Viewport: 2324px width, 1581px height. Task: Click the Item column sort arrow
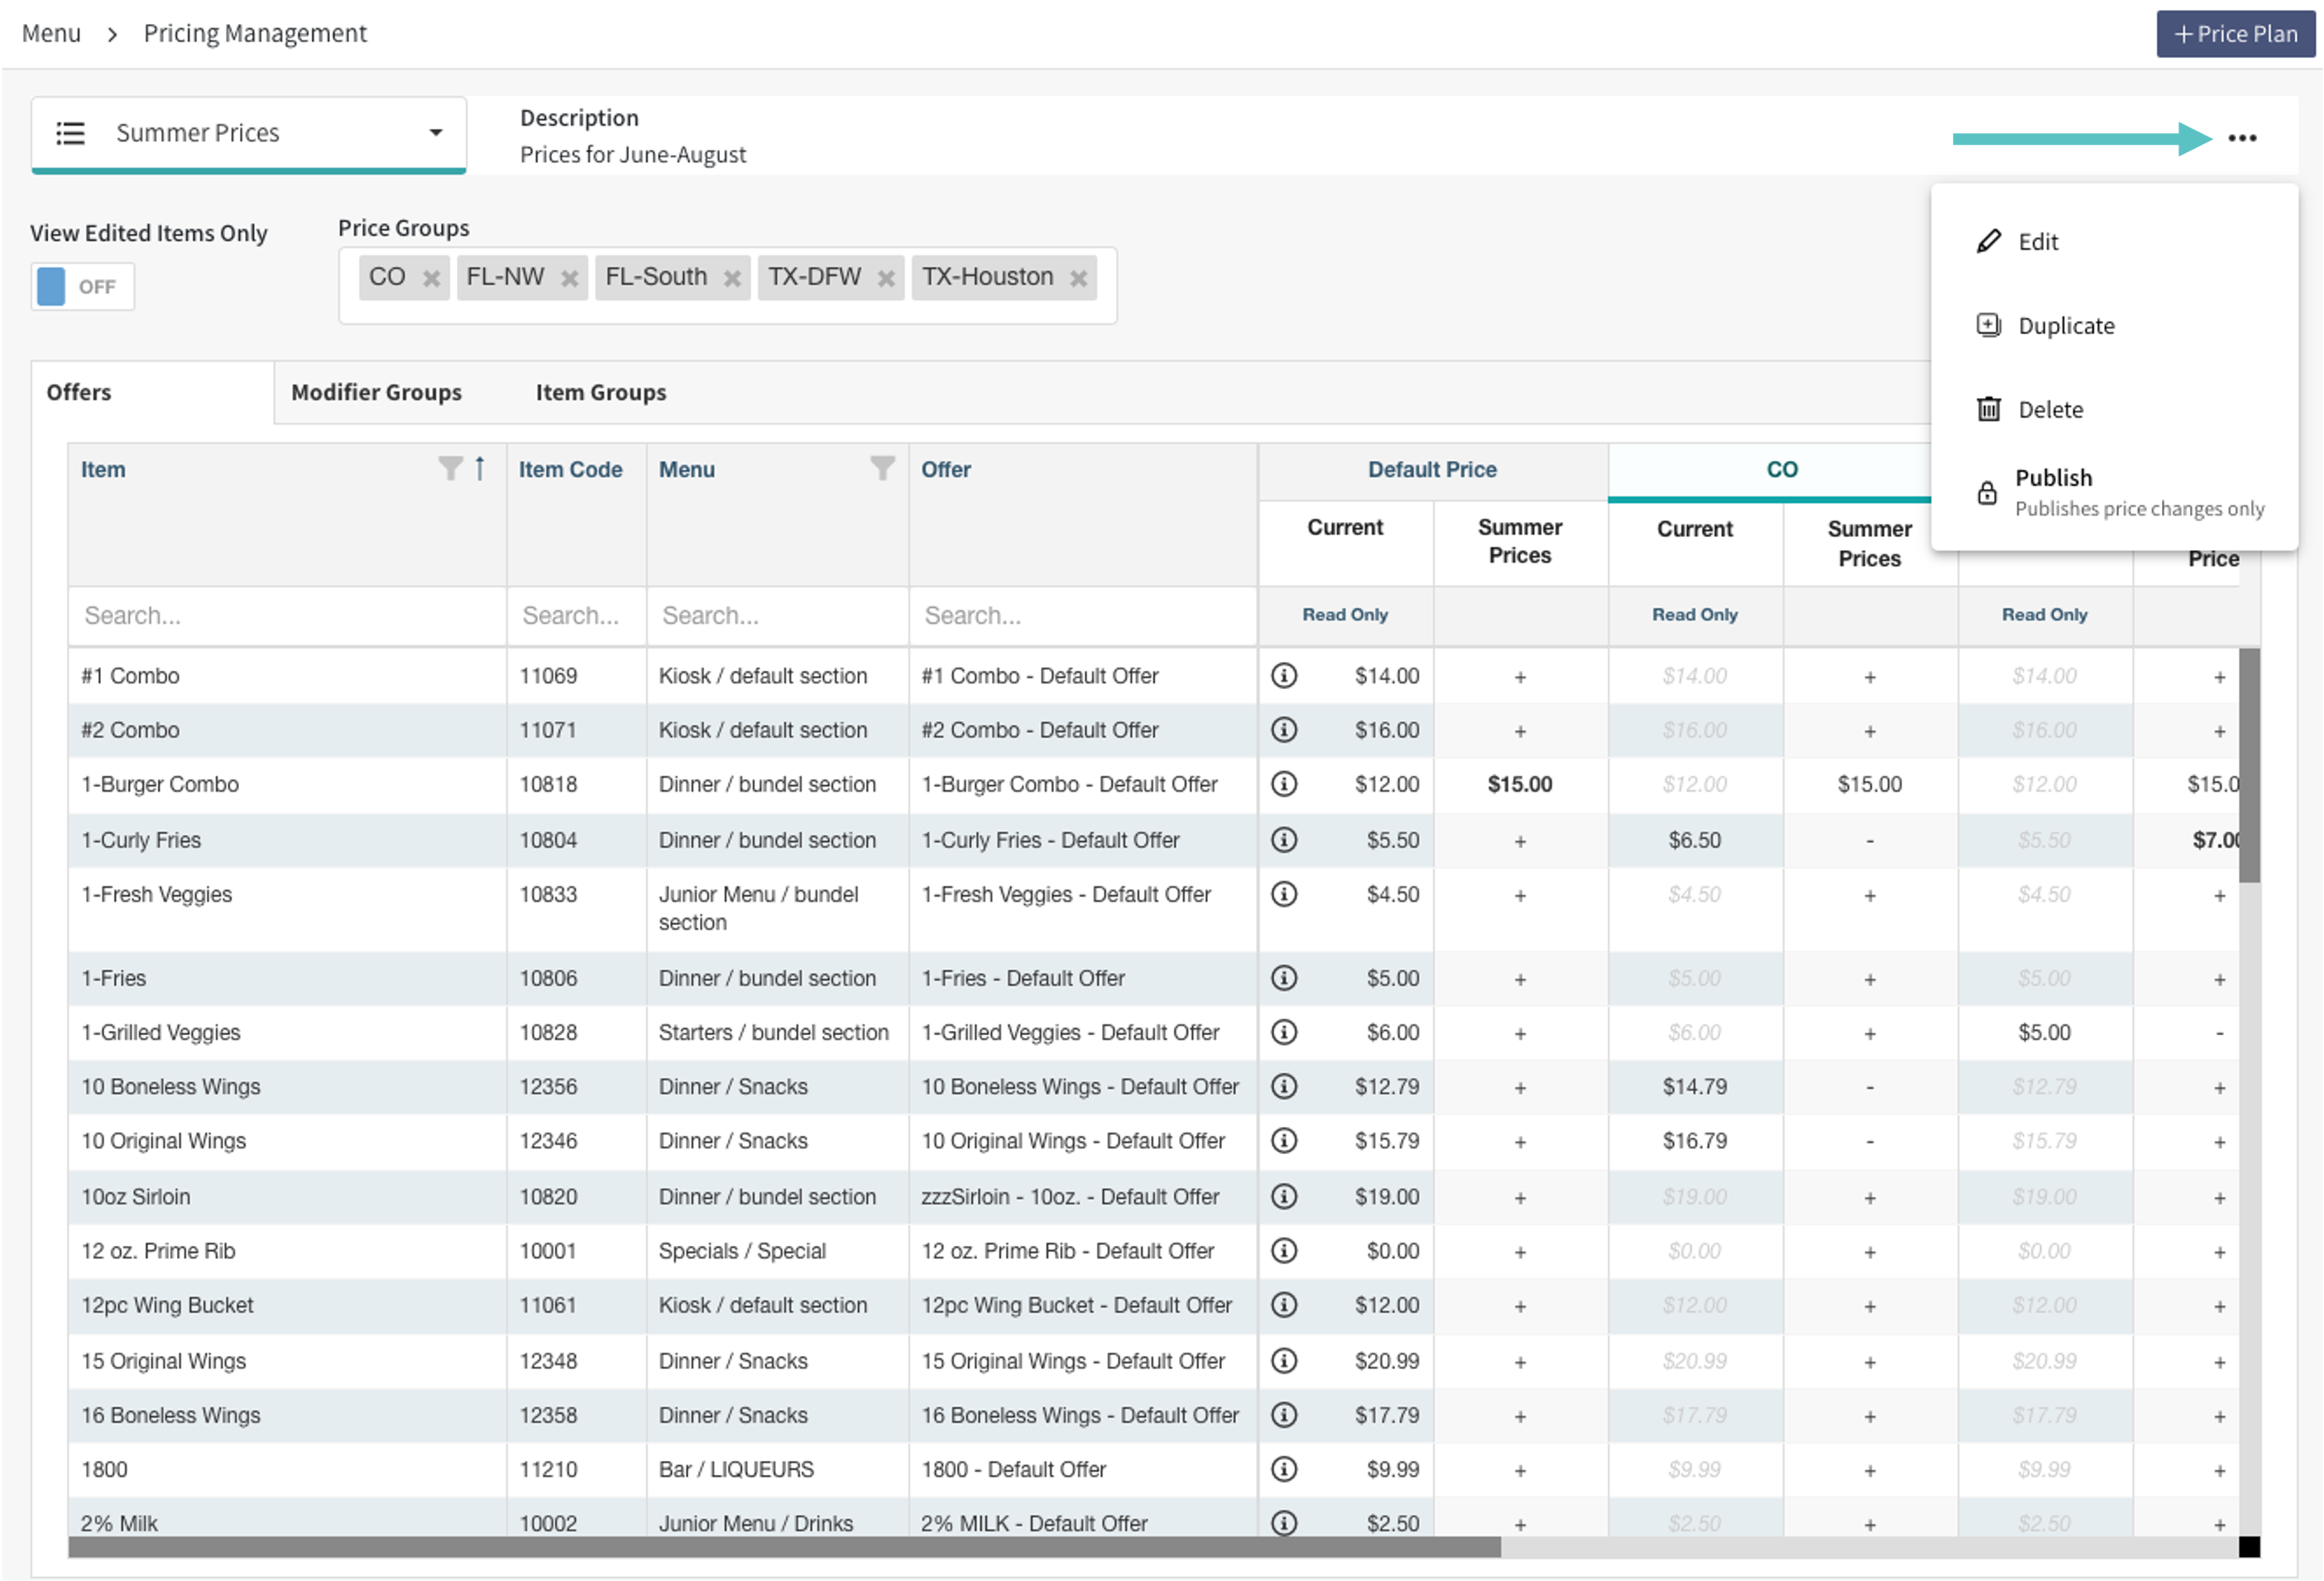coord(480,468)
